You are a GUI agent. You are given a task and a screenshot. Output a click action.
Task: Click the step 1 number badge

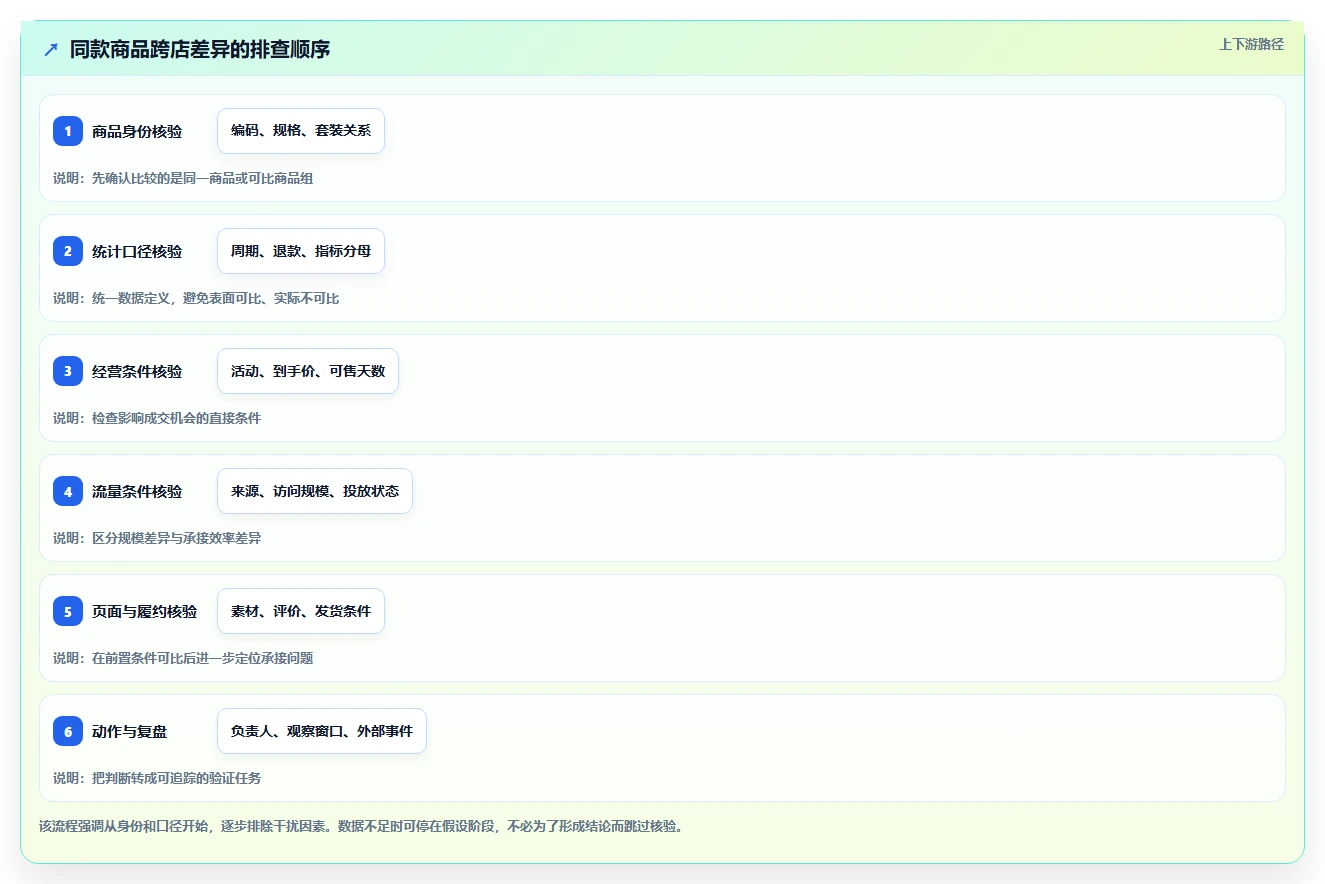[x=68, y=131]
